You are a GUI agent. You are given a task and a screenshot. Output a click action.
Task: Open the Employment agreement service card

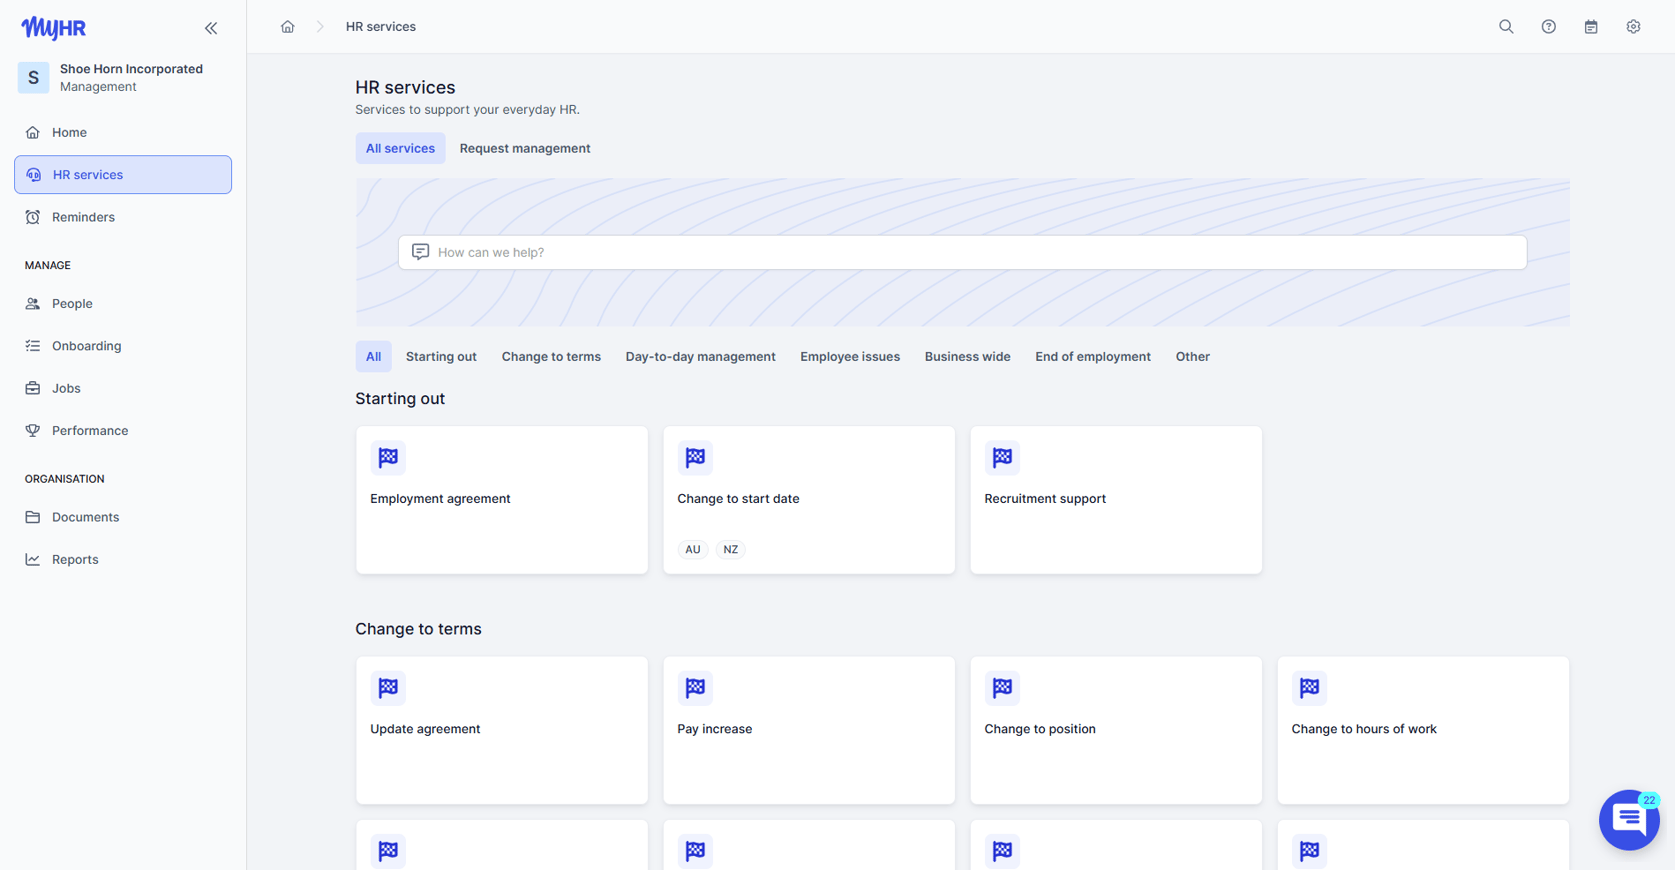[x=502, y=500]
